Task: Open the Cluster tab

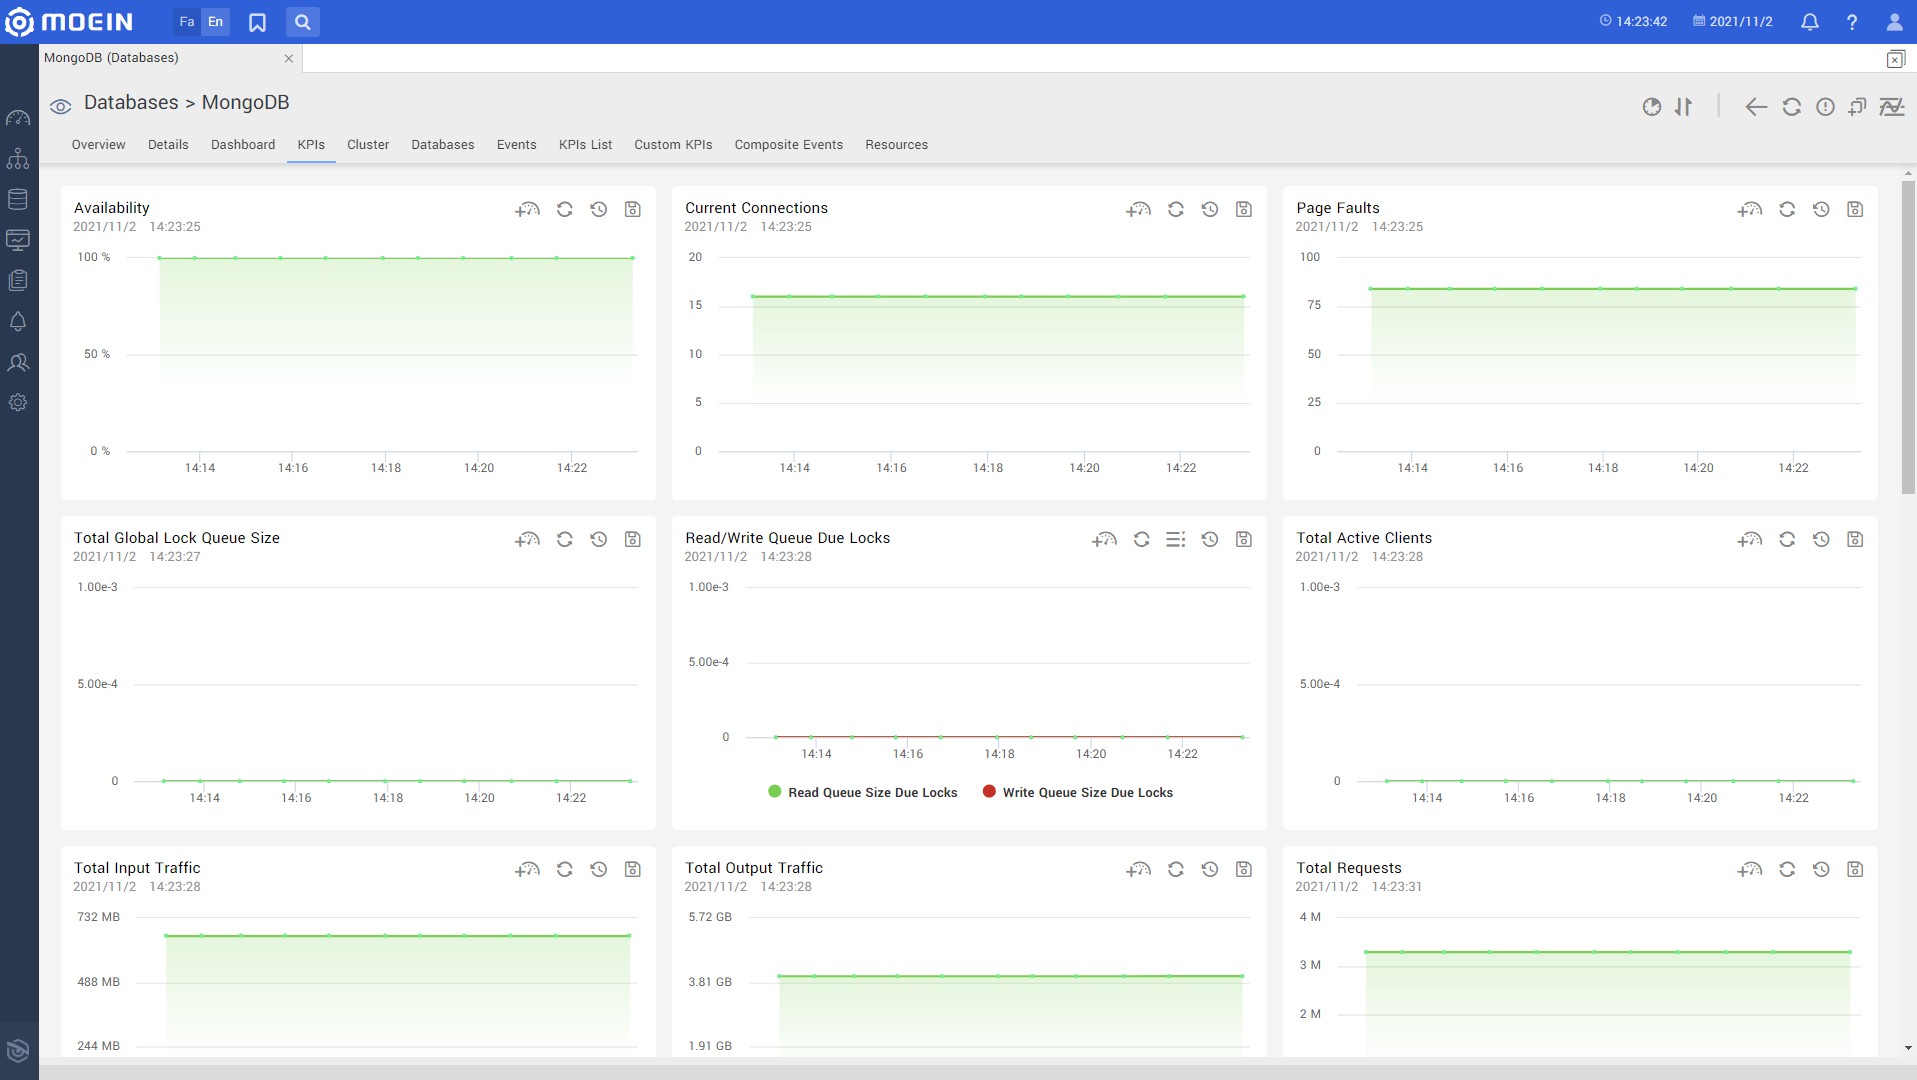Action: pos(368,145)
